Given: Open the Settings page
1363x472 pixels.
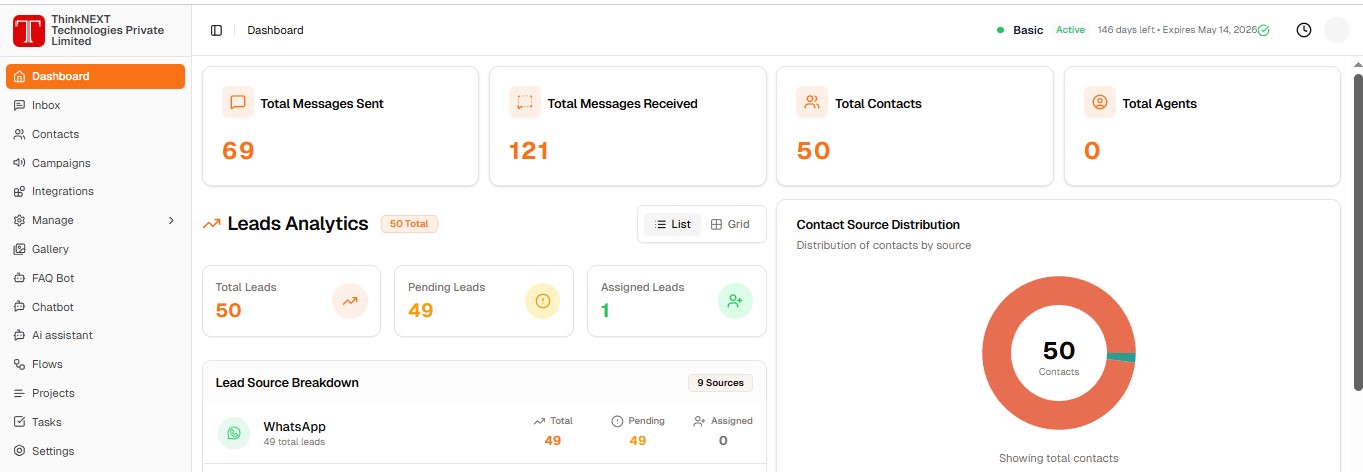Looking at the screenshot, I should [x=52, y=451].
